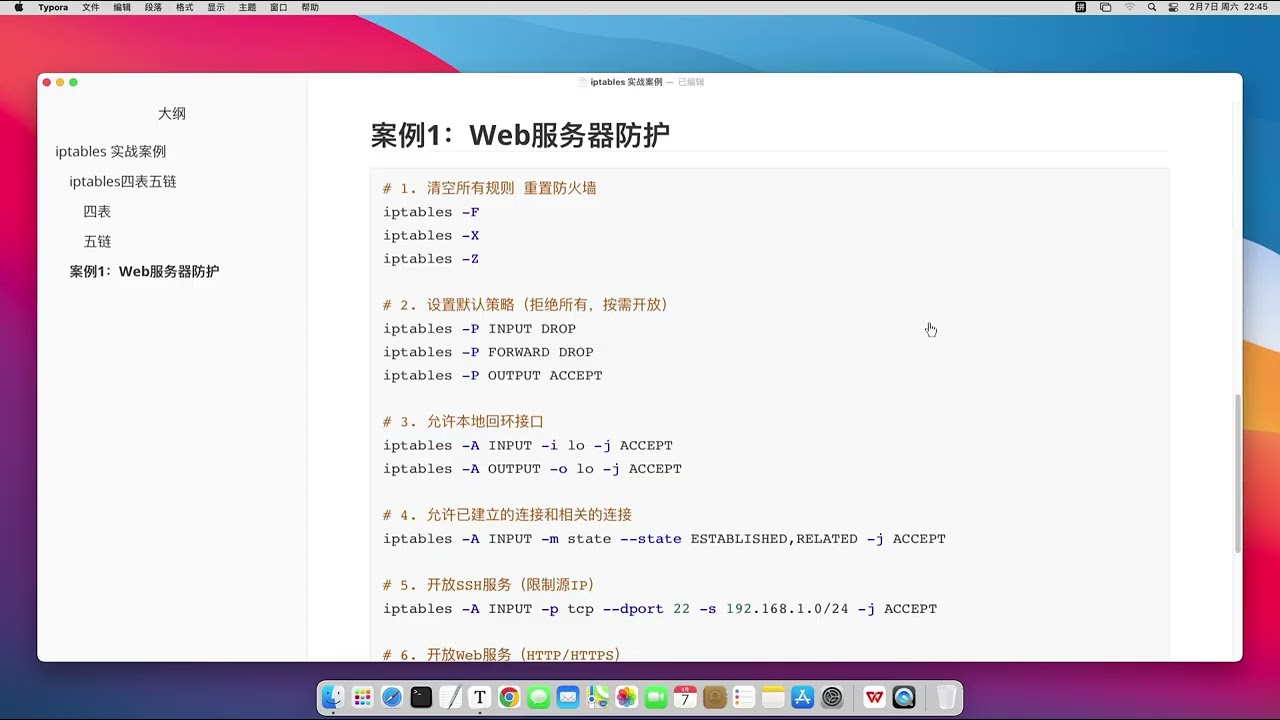Screen dimensions: 1280x720
Task: Open the 主题 menu
Action: [247, 7]
